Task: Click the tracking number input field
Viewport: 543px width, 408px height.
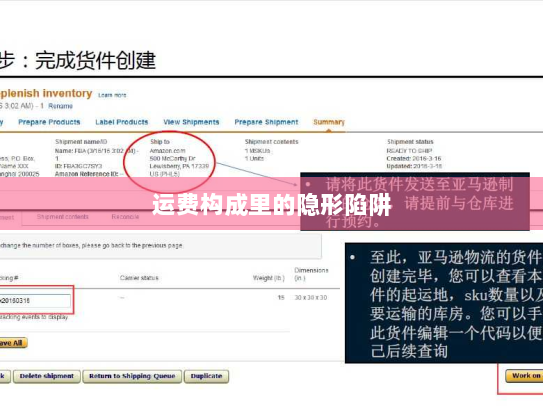Action: [x=35, y=301]
